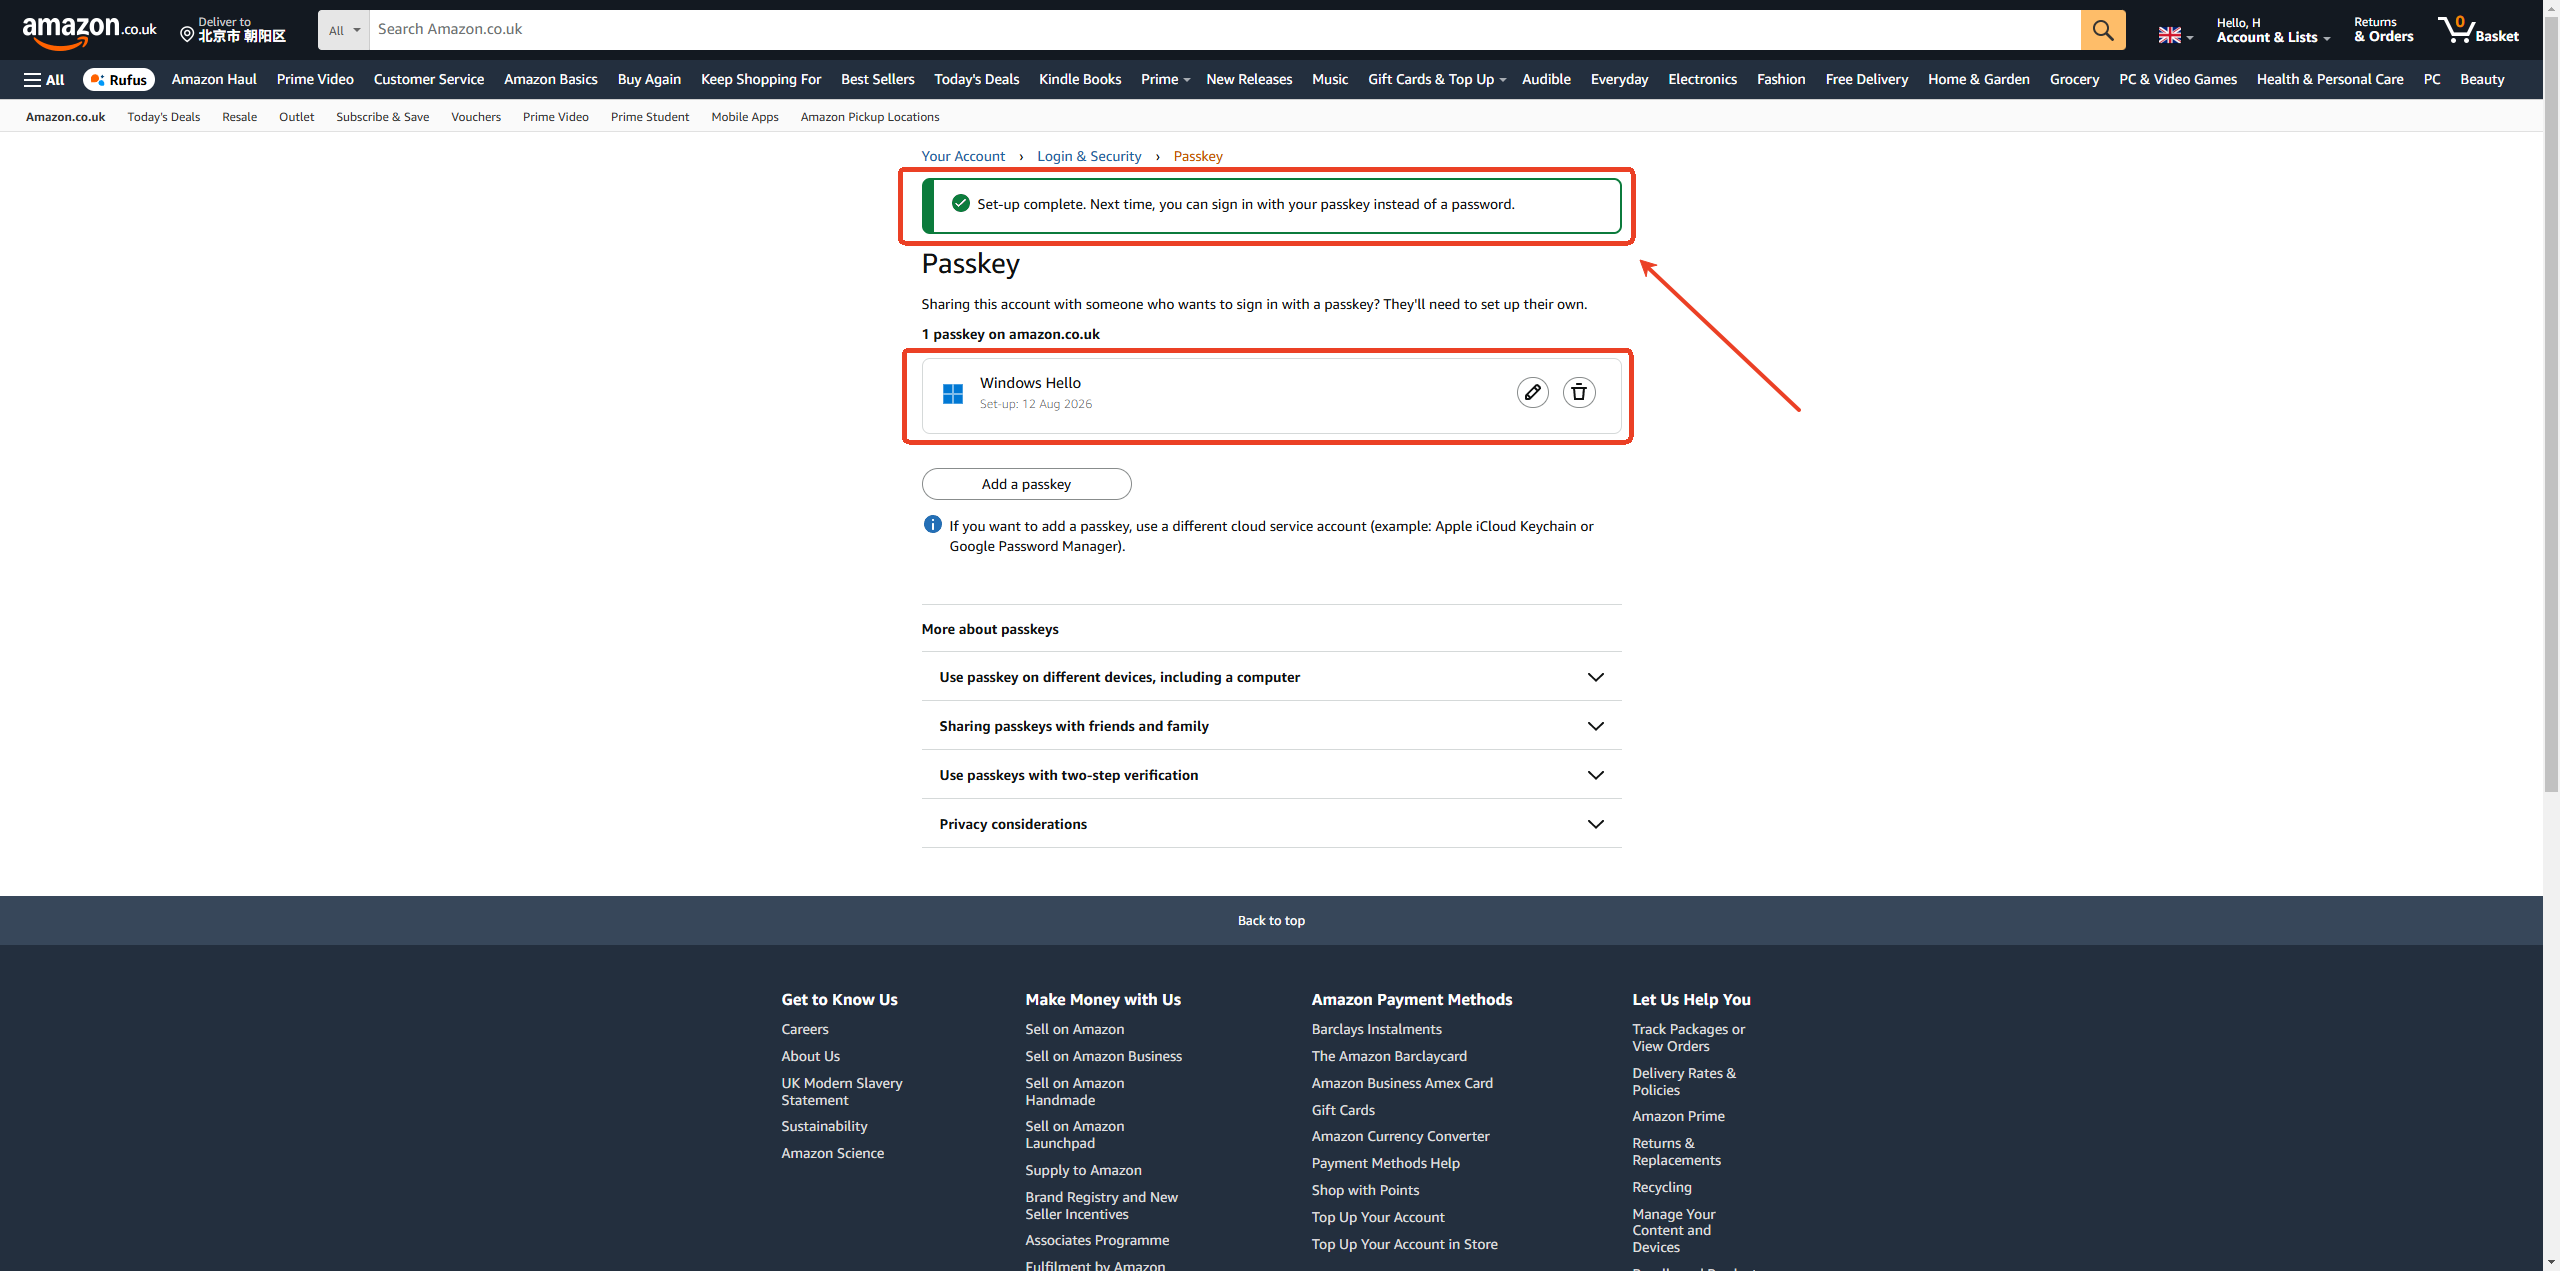Viewport: 2560px width, 1271px height.
Task: Click the Search Amazon.co.uk input field
Action: (1225, 30)
